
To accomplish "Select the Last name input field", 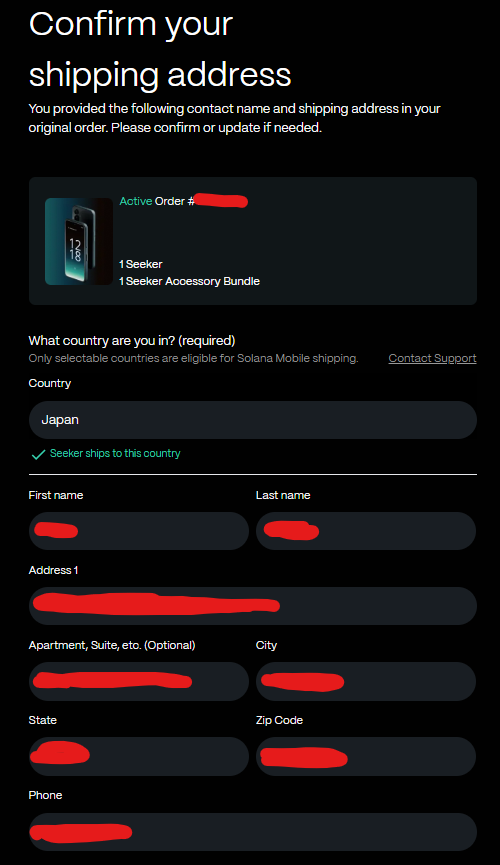I will click(366, 531).
